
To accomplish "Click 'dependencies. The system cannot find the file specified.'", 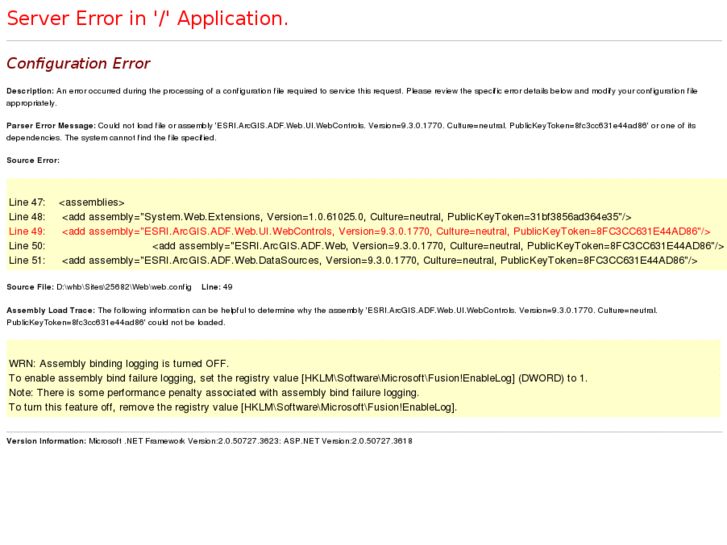I will click(x=111, y=138).
